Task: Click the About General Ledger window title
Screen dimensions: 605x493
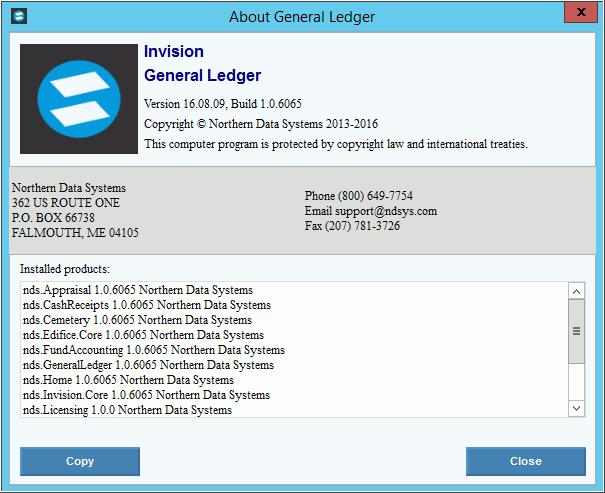Action: tap(302, 17)
